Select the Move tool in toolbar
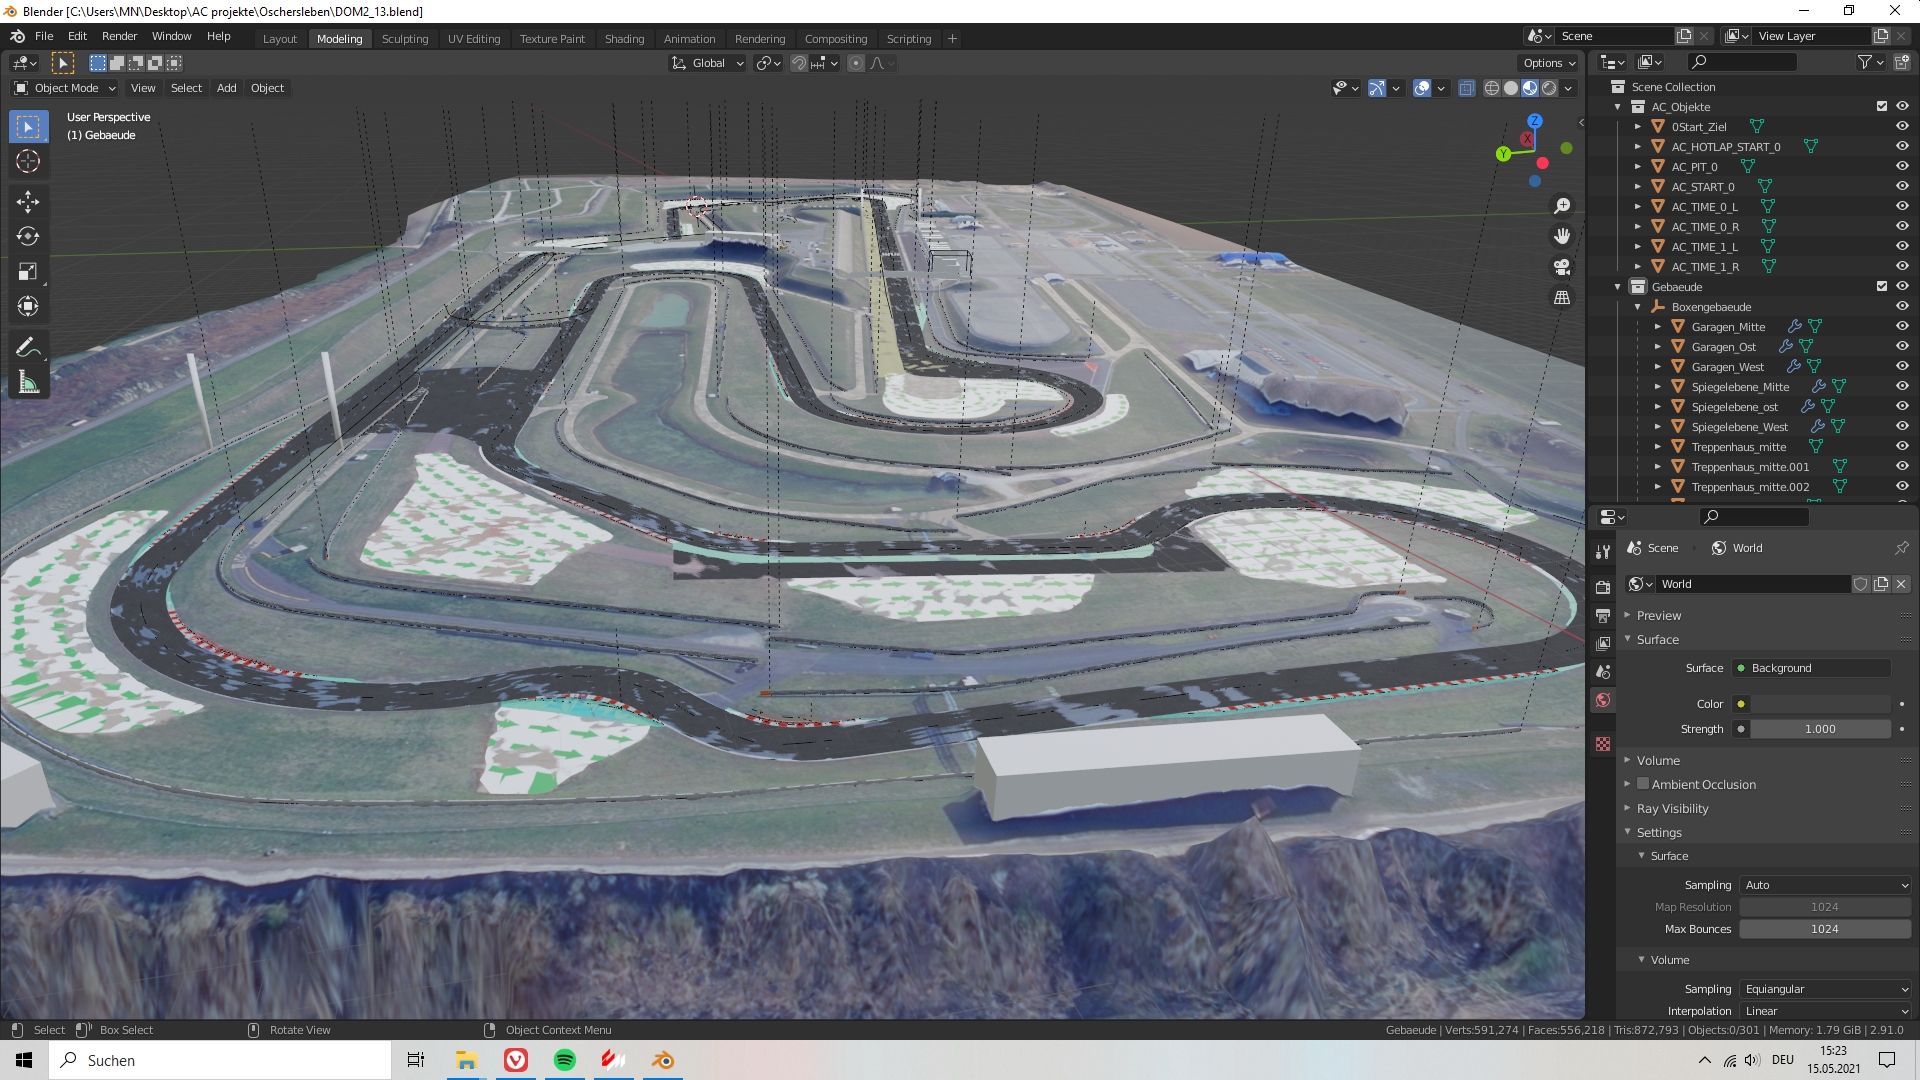The width and height of the screenshot is (1920, 1080). pyautogui.click(x=28, y=202)
